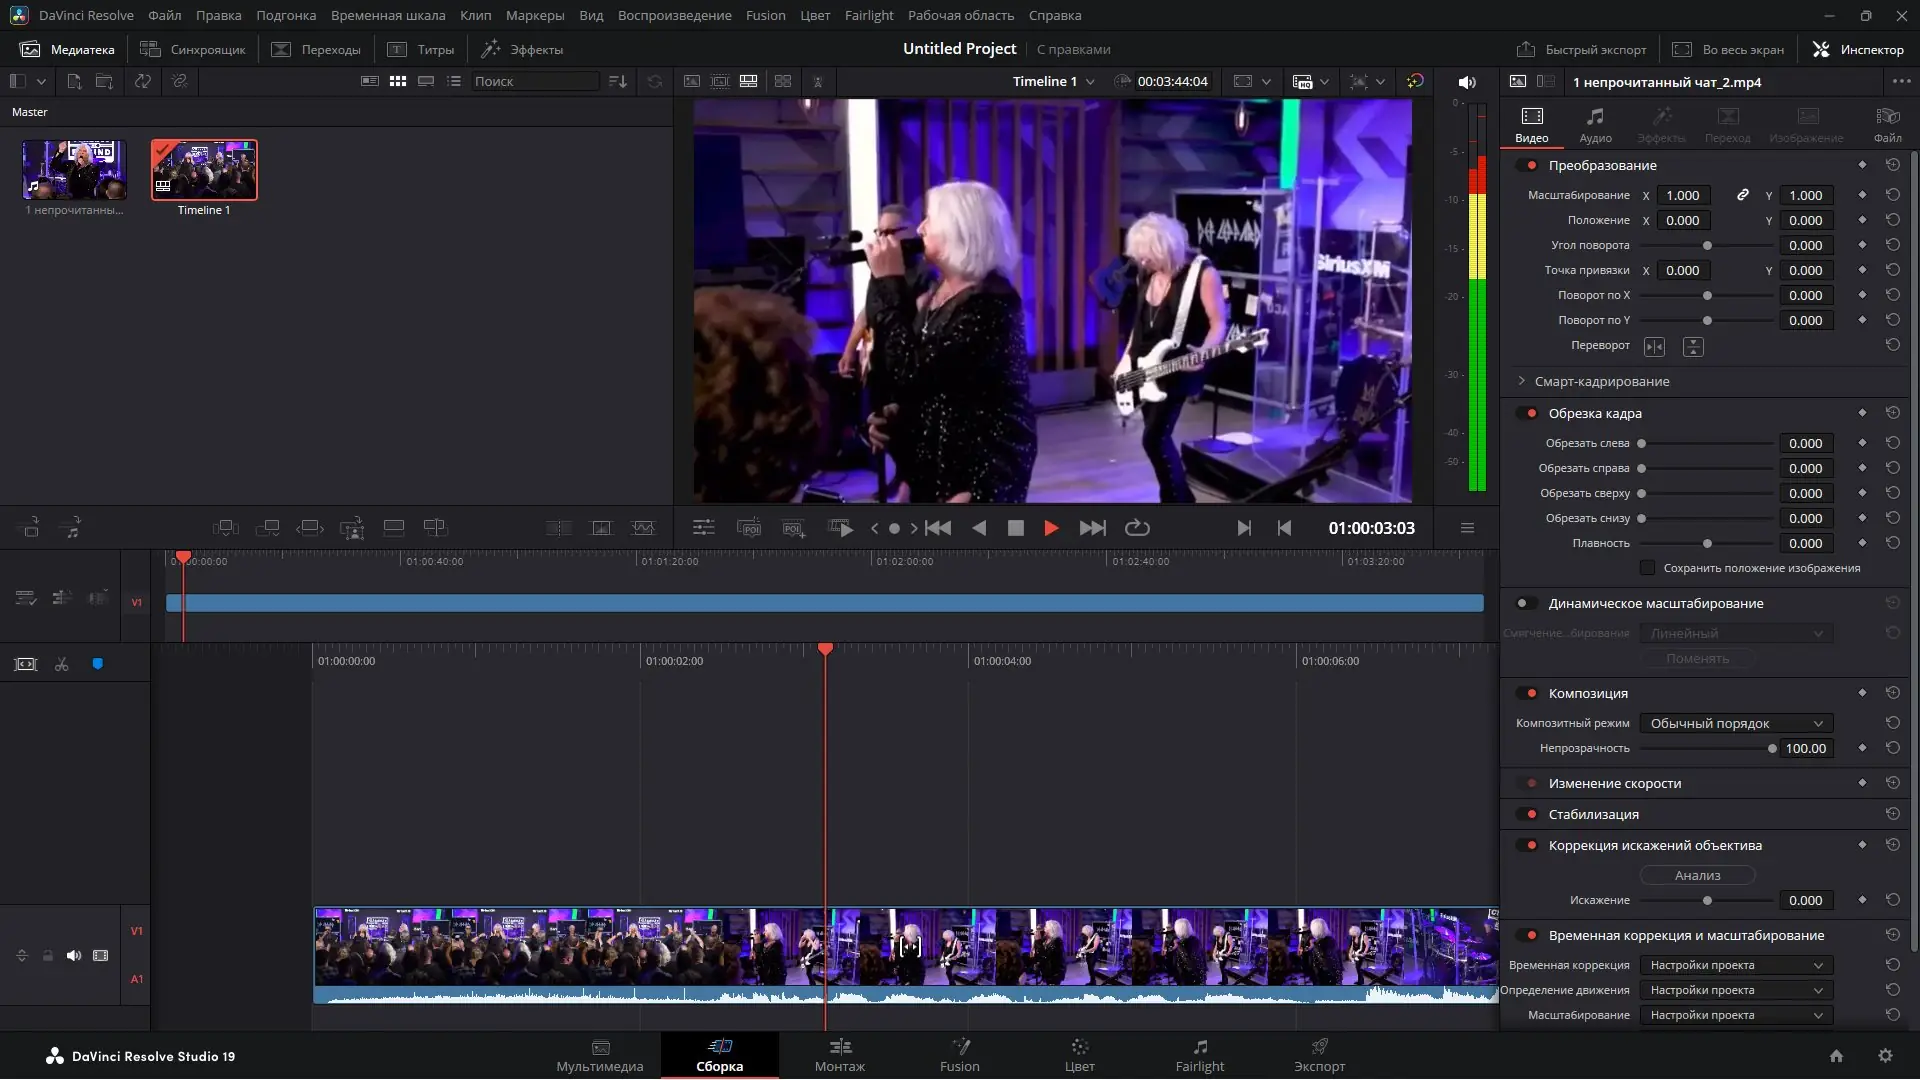Reset Преобразование section with reset arrow
The height and width of the screenshot is (1080, 1920).
tap(1892, 165)
